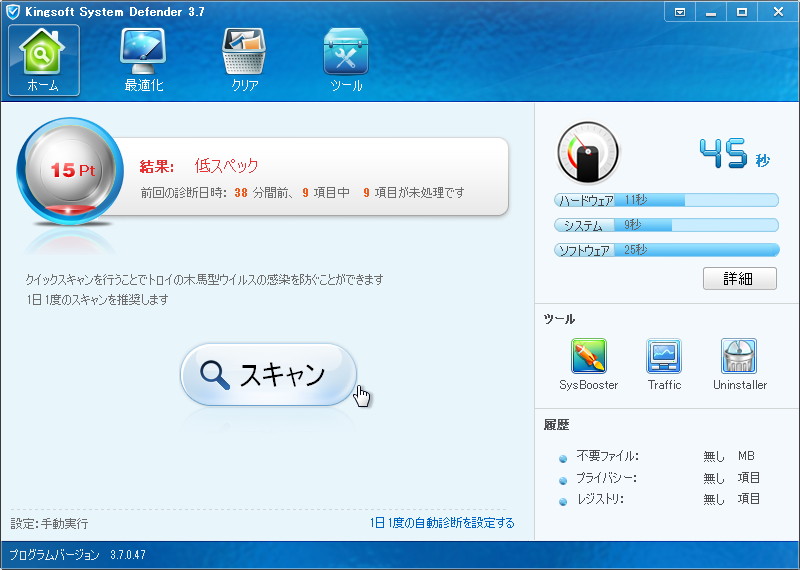Click the 15 Pt score orb

pos(70,171)
